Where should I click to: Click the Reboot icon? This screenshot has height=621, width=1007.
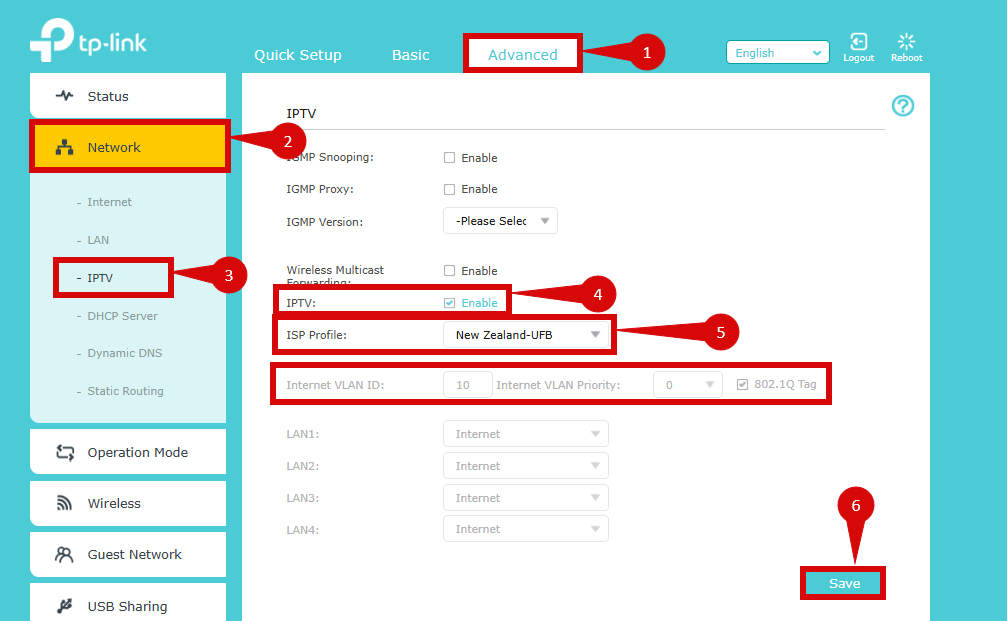pos(906,43)
